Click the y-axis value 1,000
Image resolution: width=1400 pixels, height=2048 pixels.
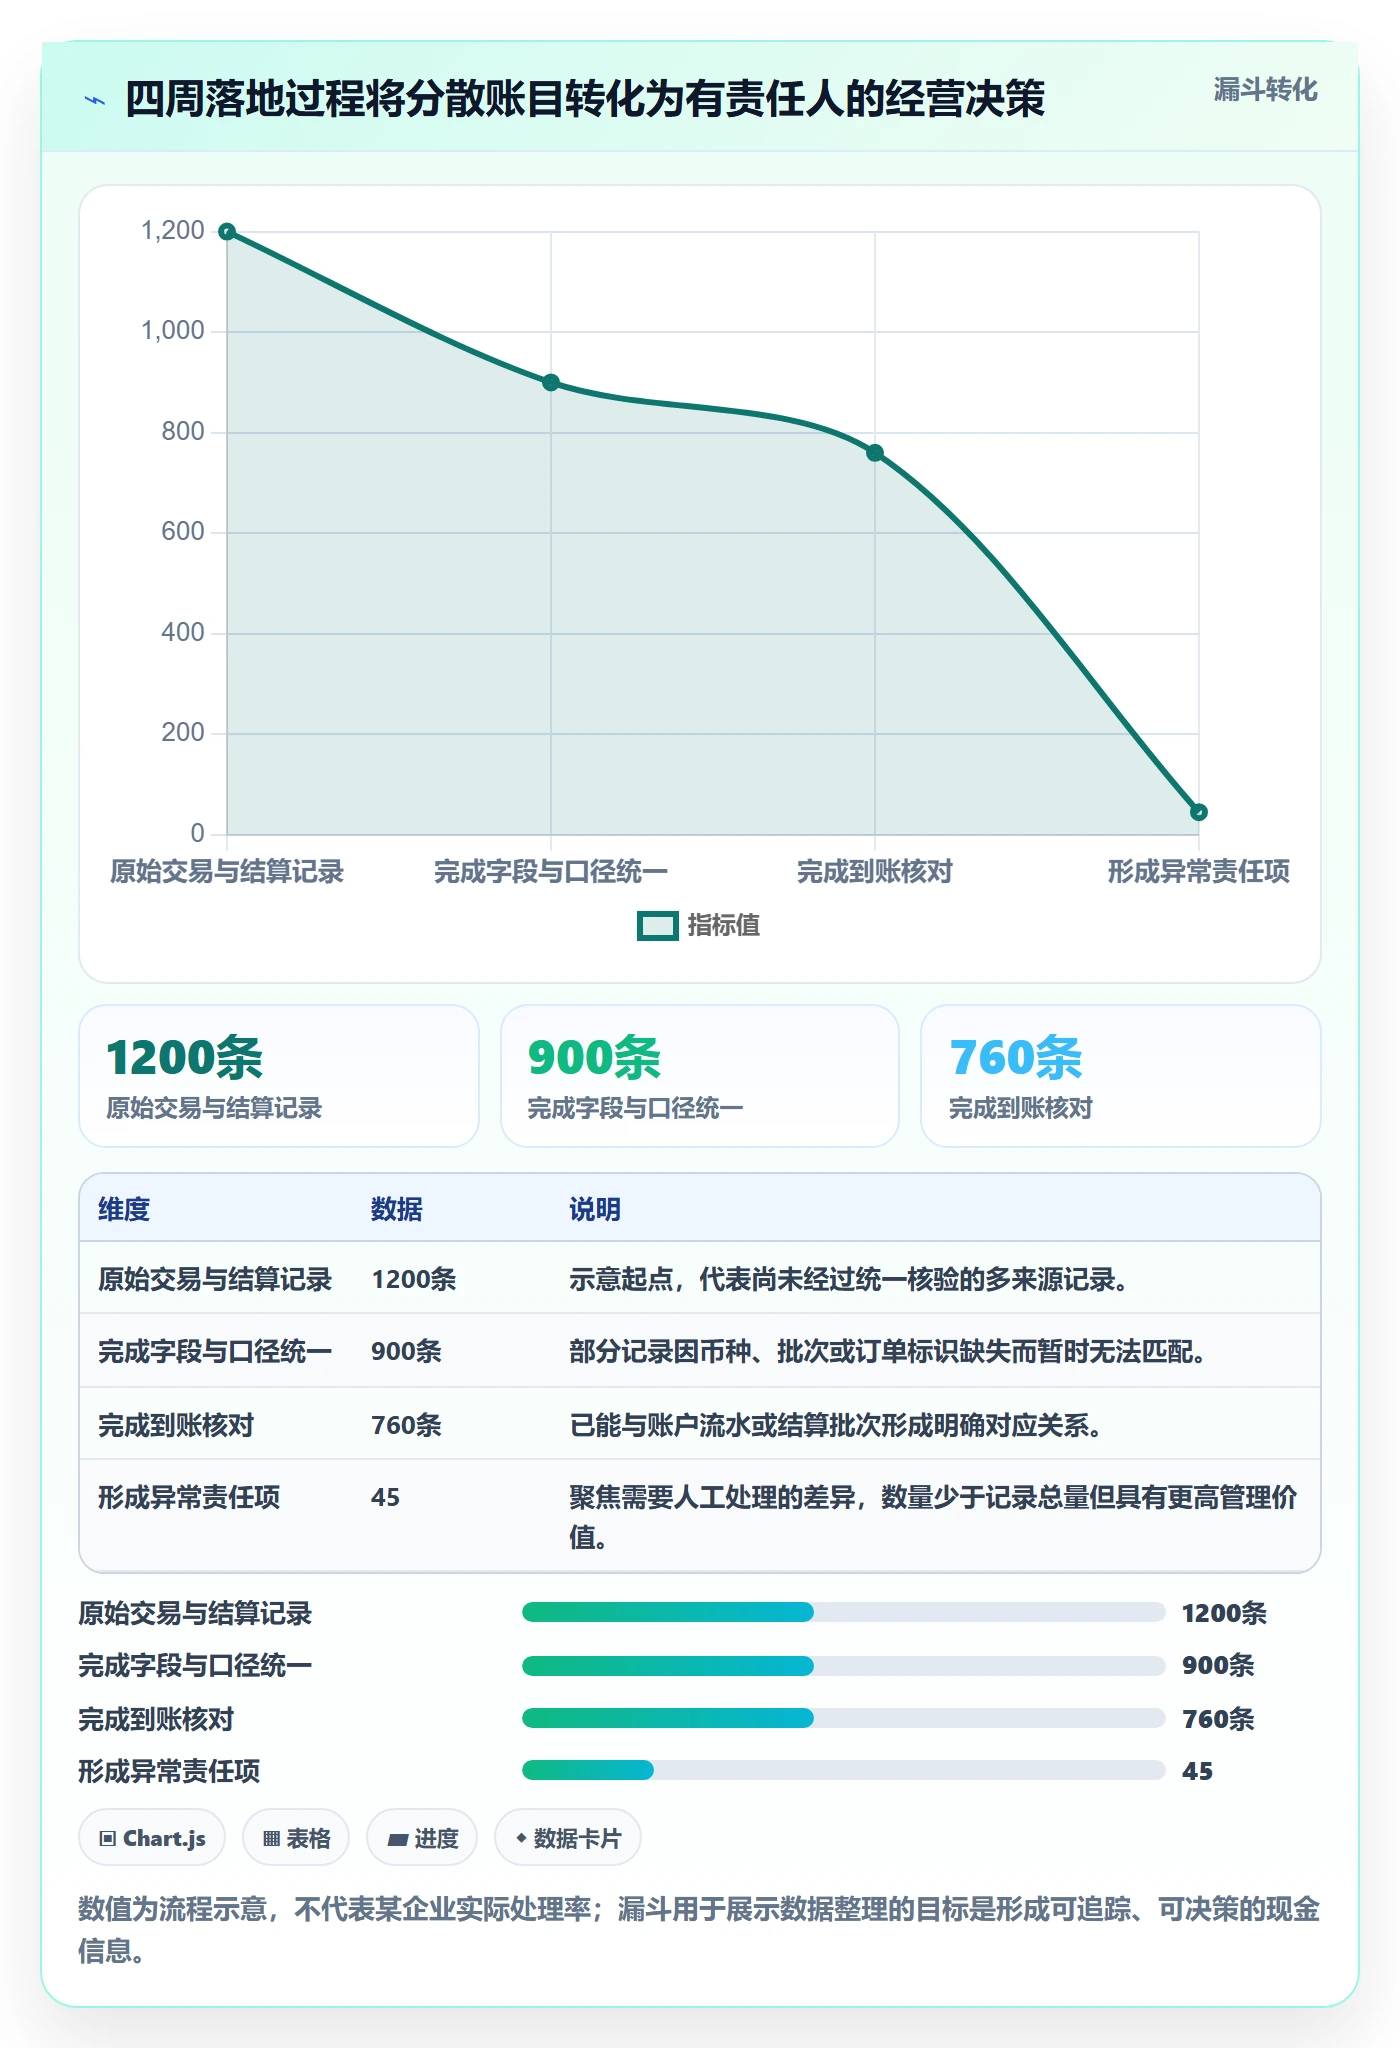(173, 331)
